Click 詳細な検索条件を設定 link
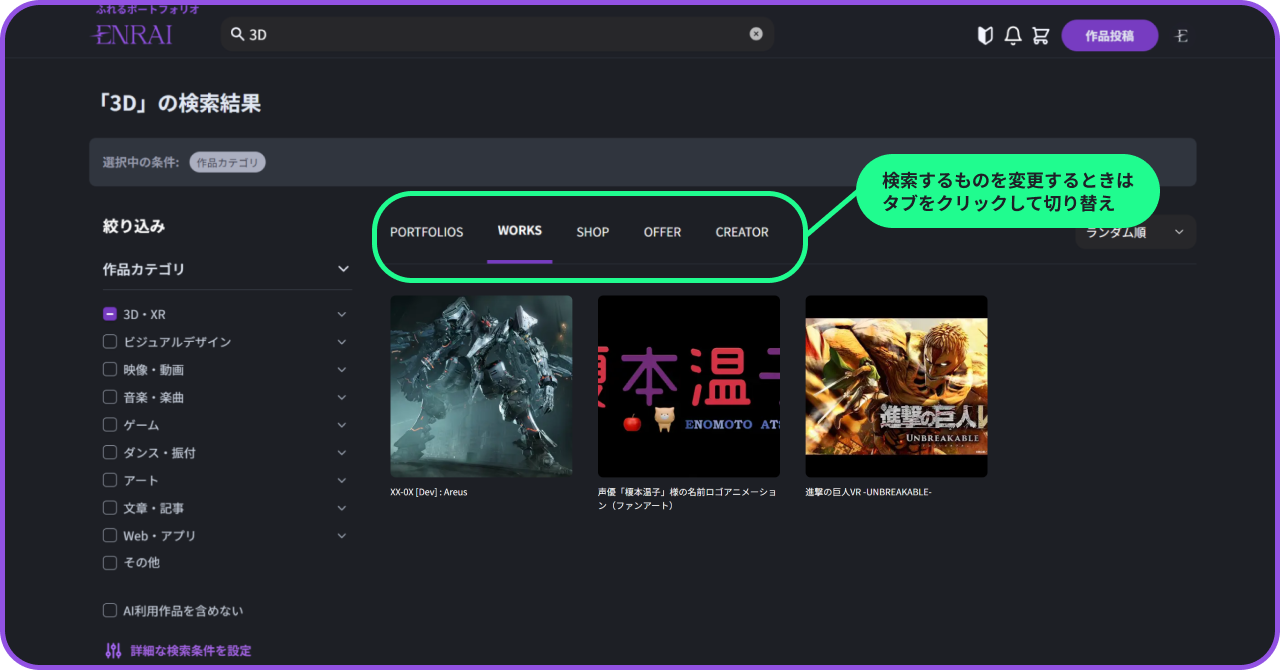This screenshot has height=670, width=1280. tap(190, 651)
